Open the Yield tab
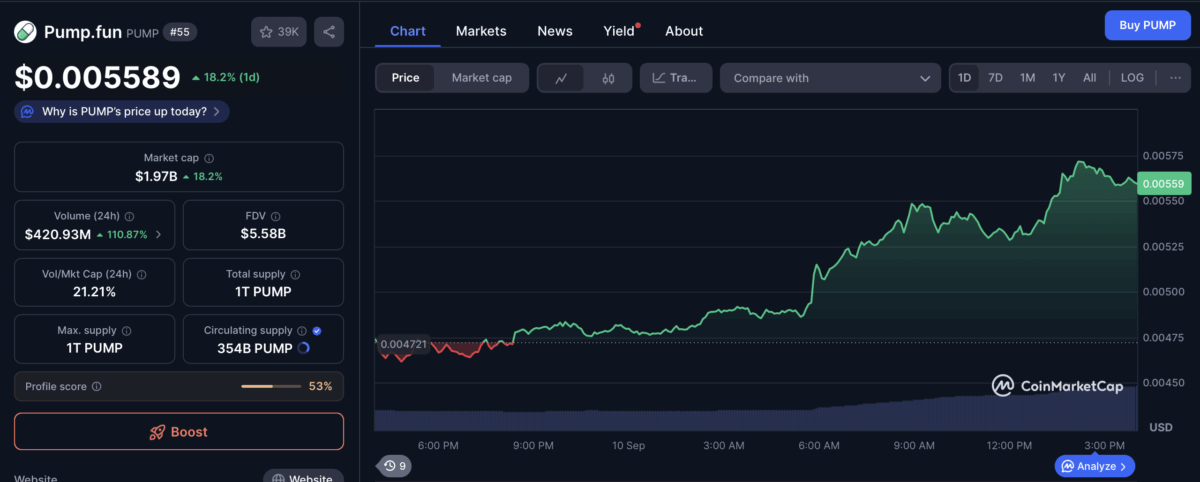1200x482 pixels. (619, 31)
